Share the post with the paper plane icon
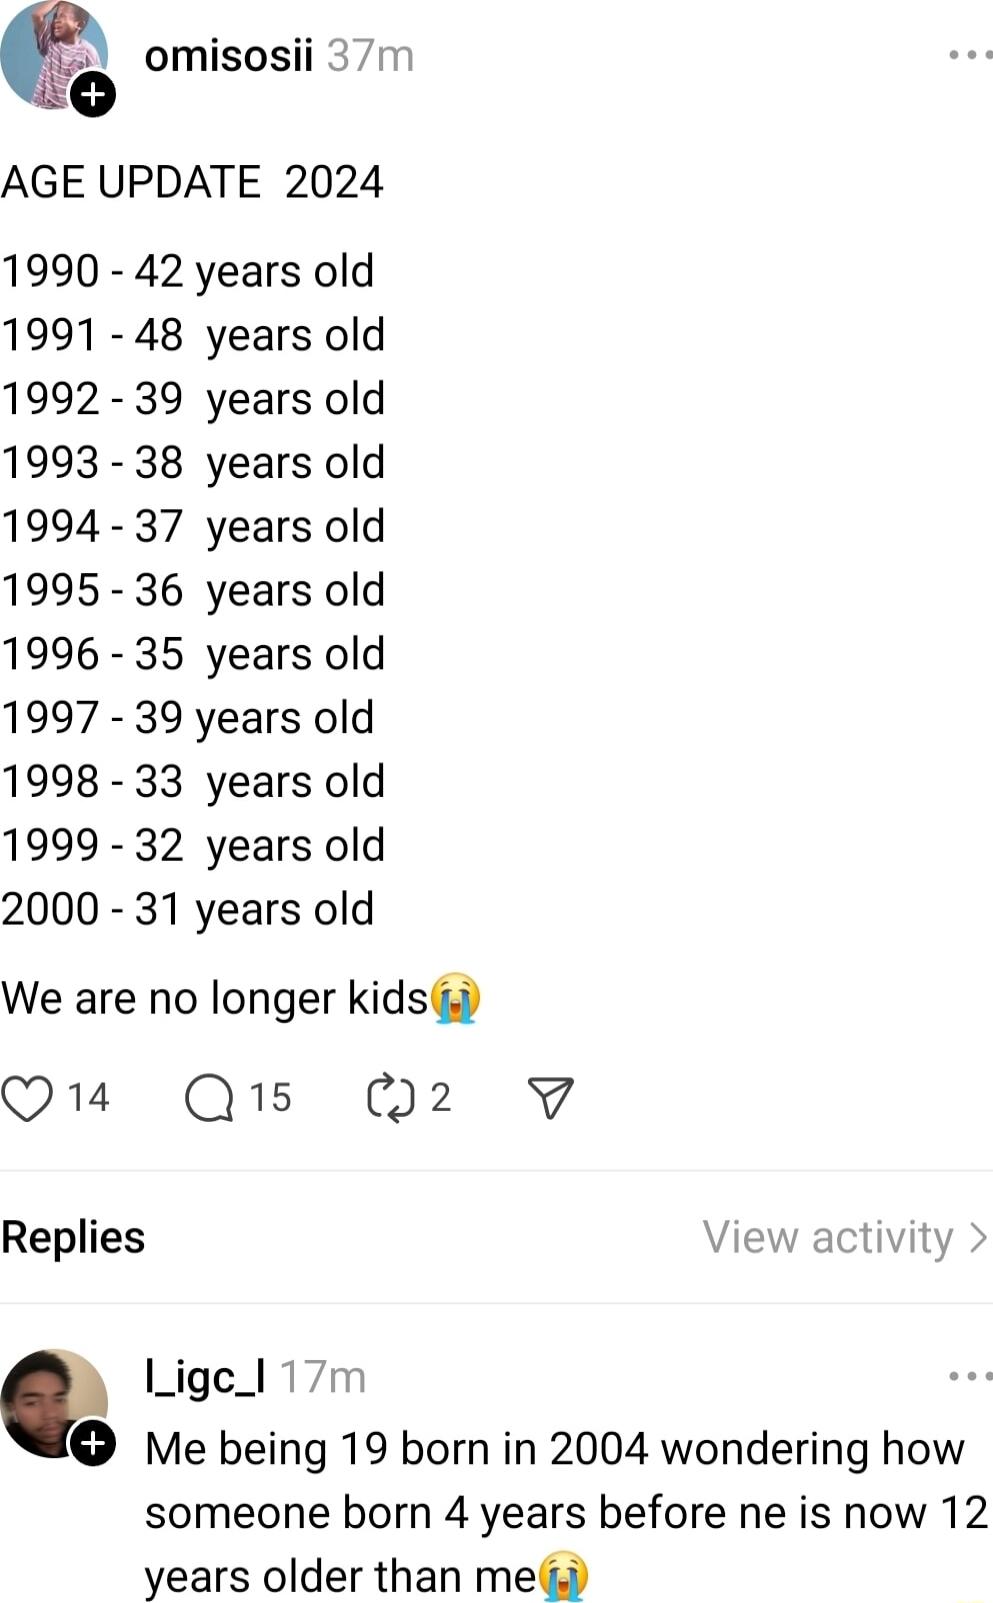Viewport: 993px width, 1603px height. (x=550, y=1098)
